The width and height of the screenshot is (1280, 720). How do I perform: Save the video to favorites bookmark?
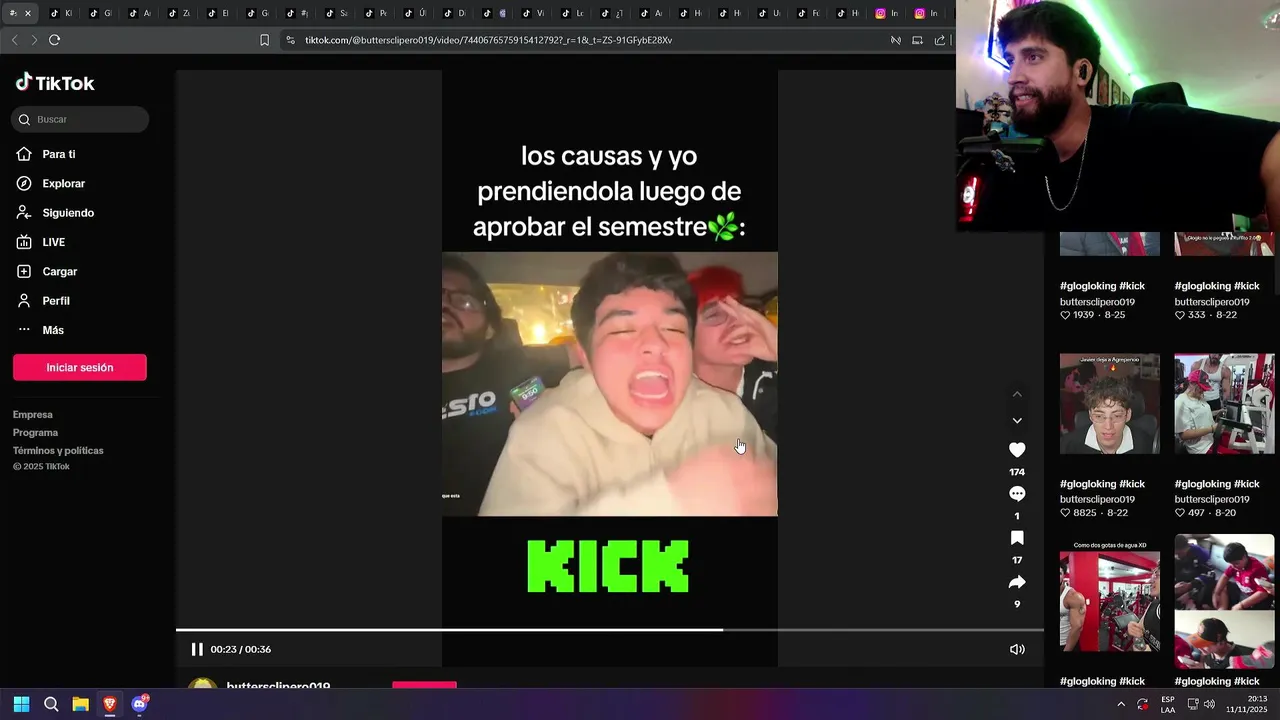pos(1017,538)
